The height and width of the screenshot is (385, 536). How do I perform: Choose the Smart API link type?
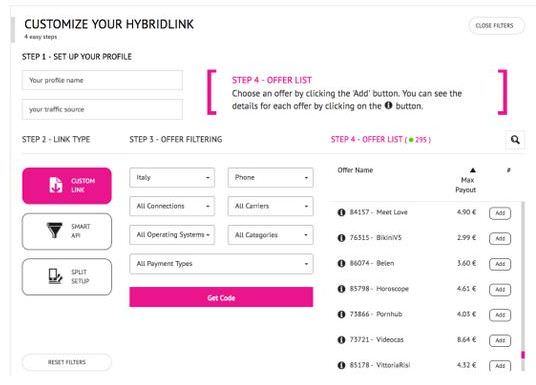[x=67, y=231]
